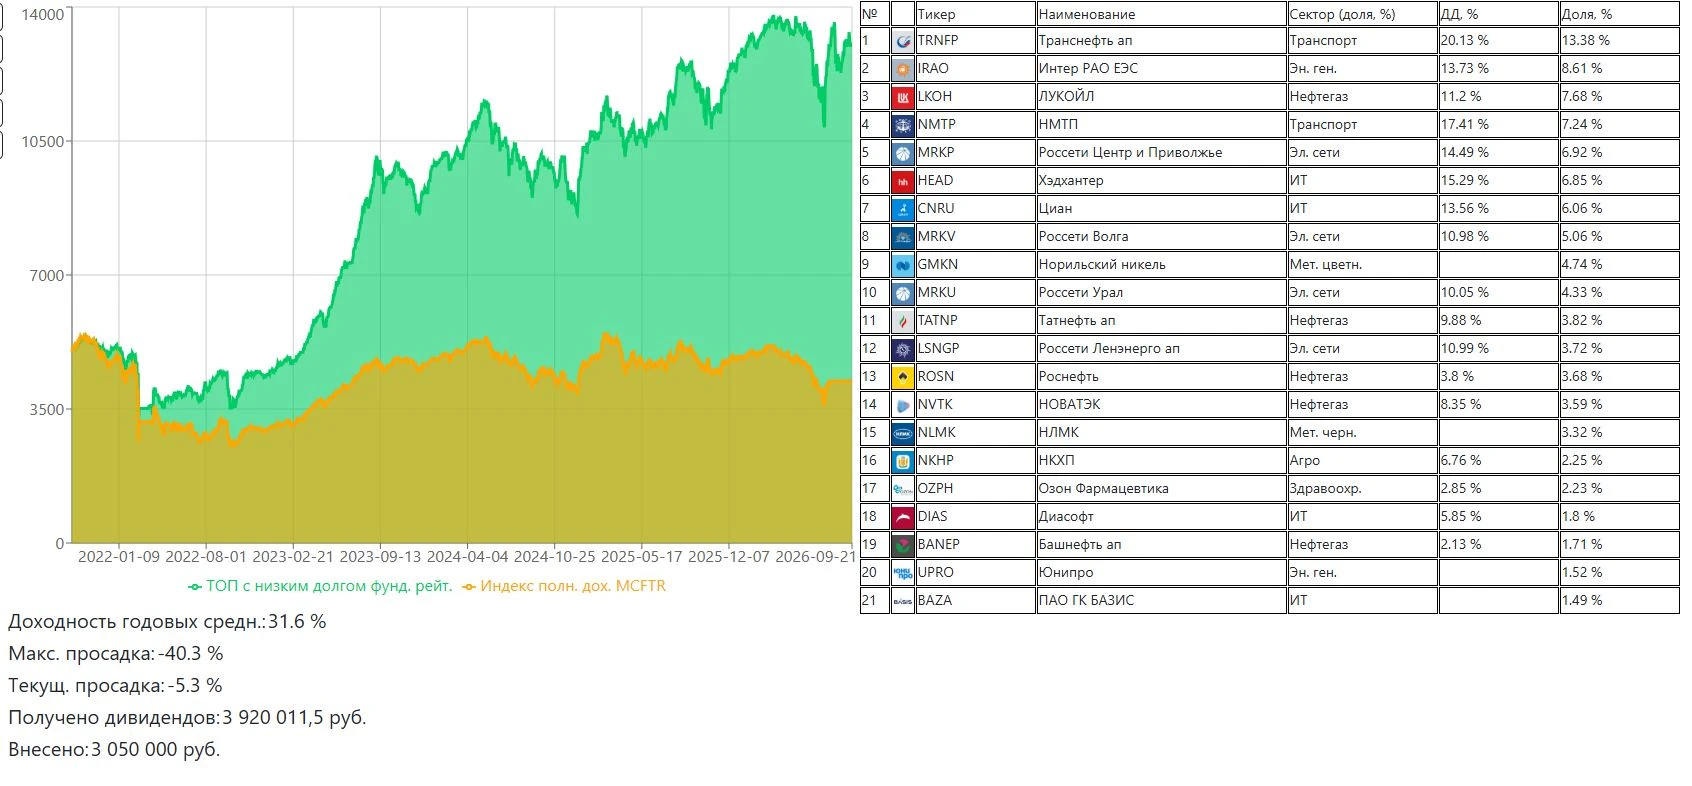Toggle the green ТОП с низким долгом legend series
This screenshot has height=786, width=1692.
(x=320, y=586)
